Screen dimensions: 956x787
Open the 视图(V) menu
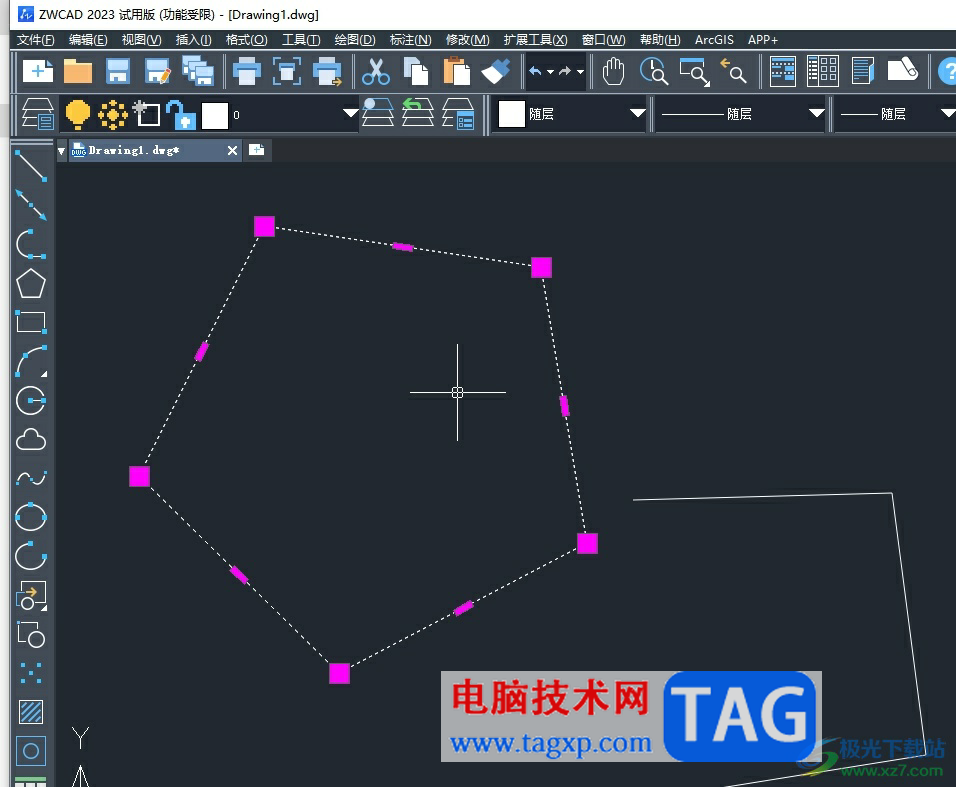pyautogui.click(x=141, y=40)
